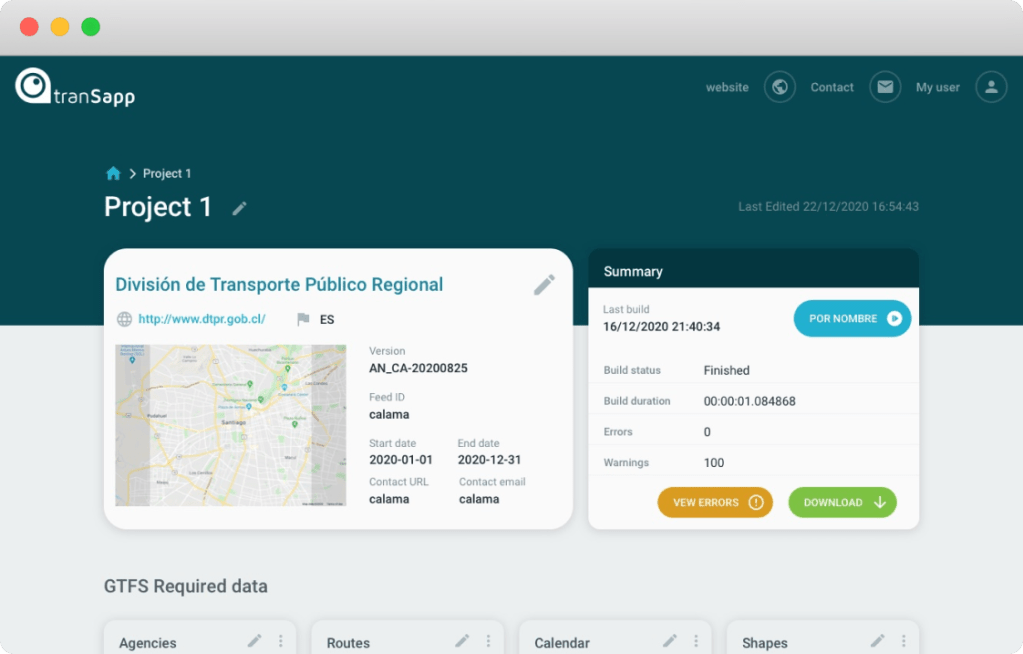Click the DOWNLOAD button in Summary
The height and width of the screenshot is (654, 1023).
(842, 502)
